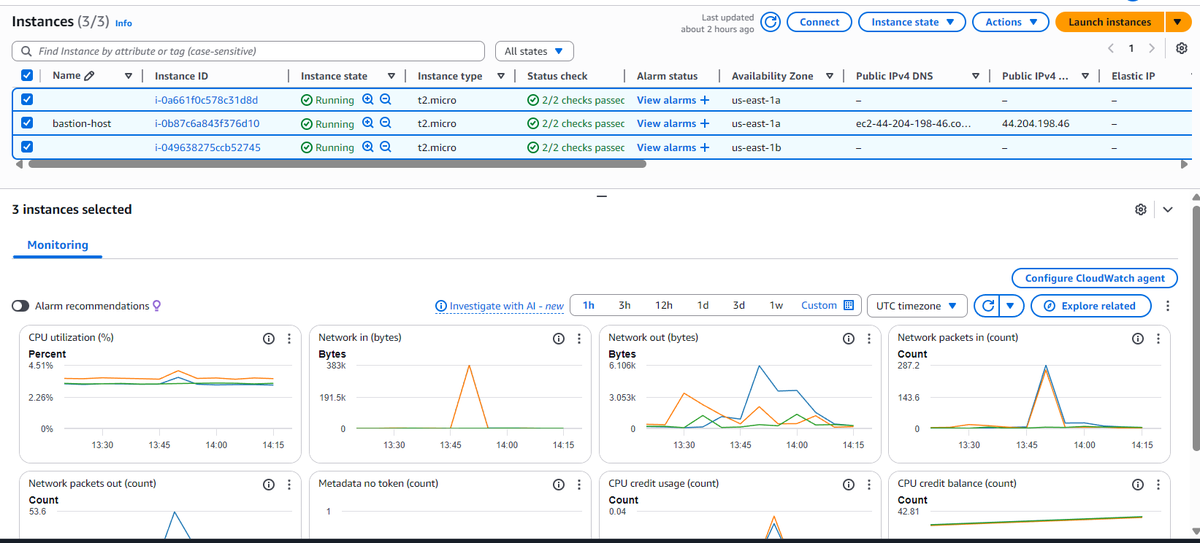Zoom in on instance i-049638275ccb52745 state
Screen dimensions: 1200x543
tap(368, 147)
